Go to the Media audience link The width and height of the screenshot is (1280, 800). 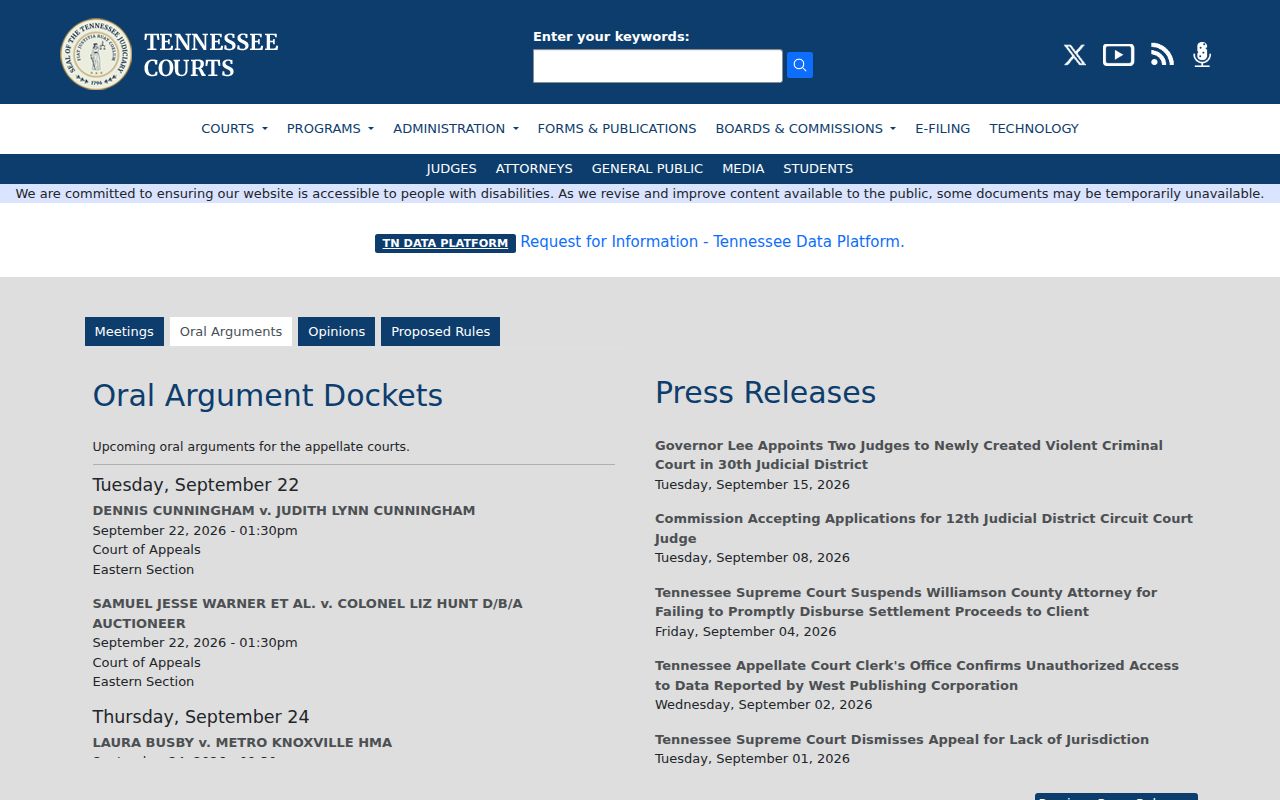click(x=743, y=168)
